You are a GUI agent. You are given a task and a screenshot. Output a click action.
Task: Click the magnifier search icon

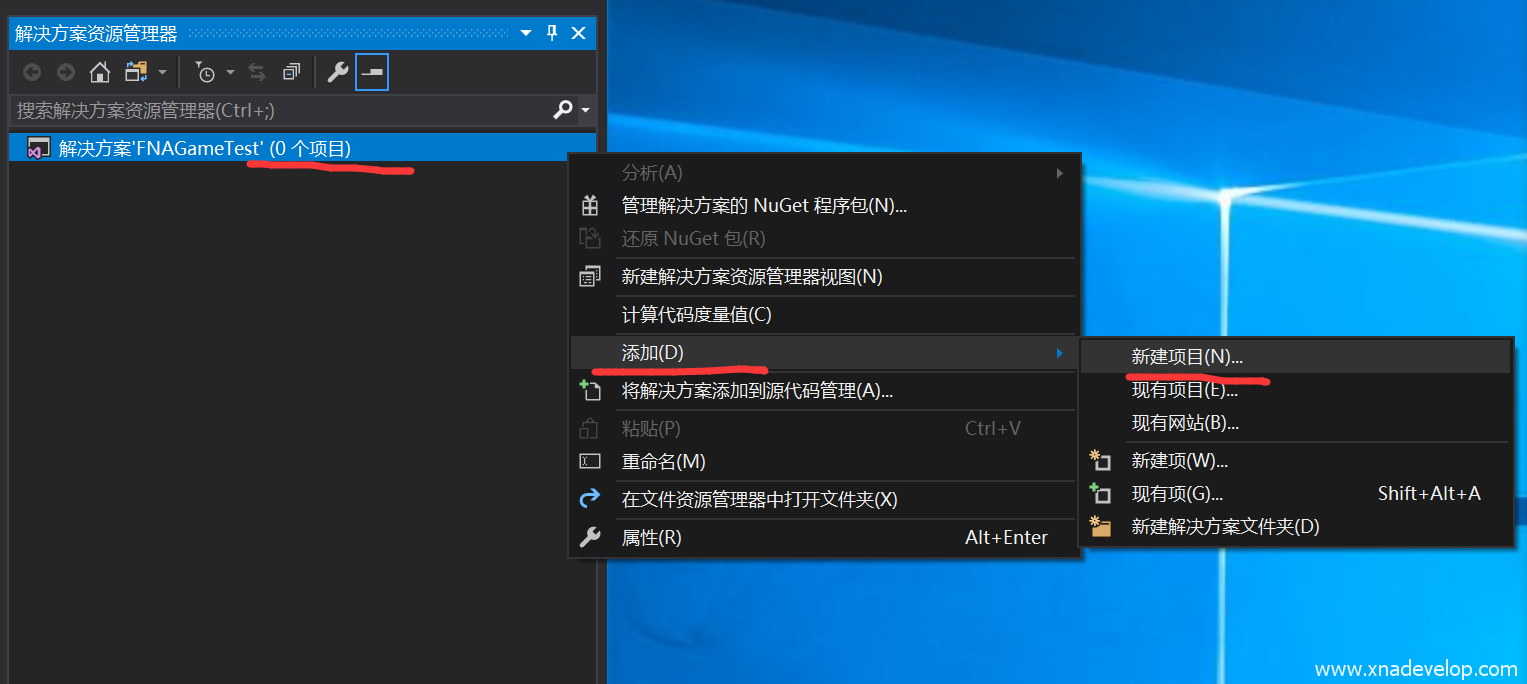[x=563, y=110]
